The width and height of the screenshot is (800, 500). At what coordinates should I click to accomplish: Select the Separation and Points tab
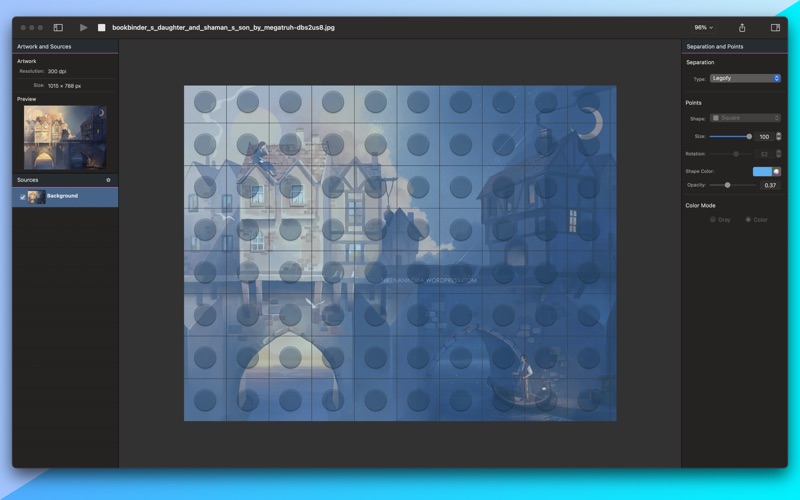coord(714,47)
